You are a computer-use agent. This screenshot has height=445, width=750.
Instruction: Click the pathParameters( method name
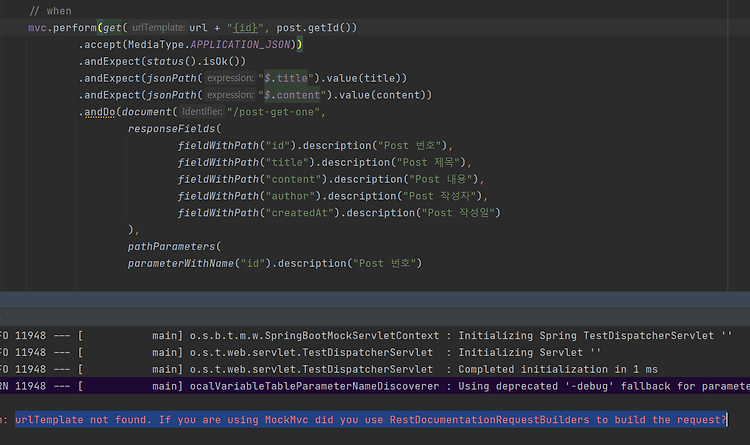pos(174,246)
